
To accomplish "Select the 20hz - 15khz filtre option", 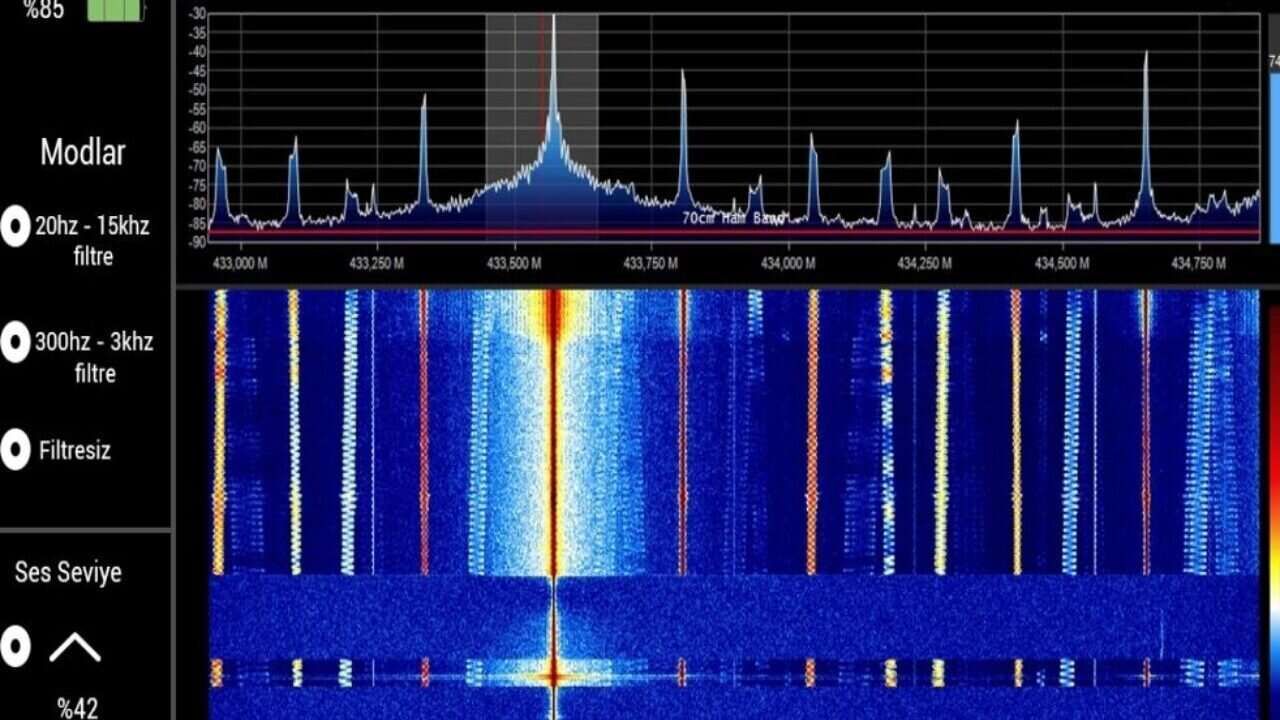I will (x=16, y=227).
